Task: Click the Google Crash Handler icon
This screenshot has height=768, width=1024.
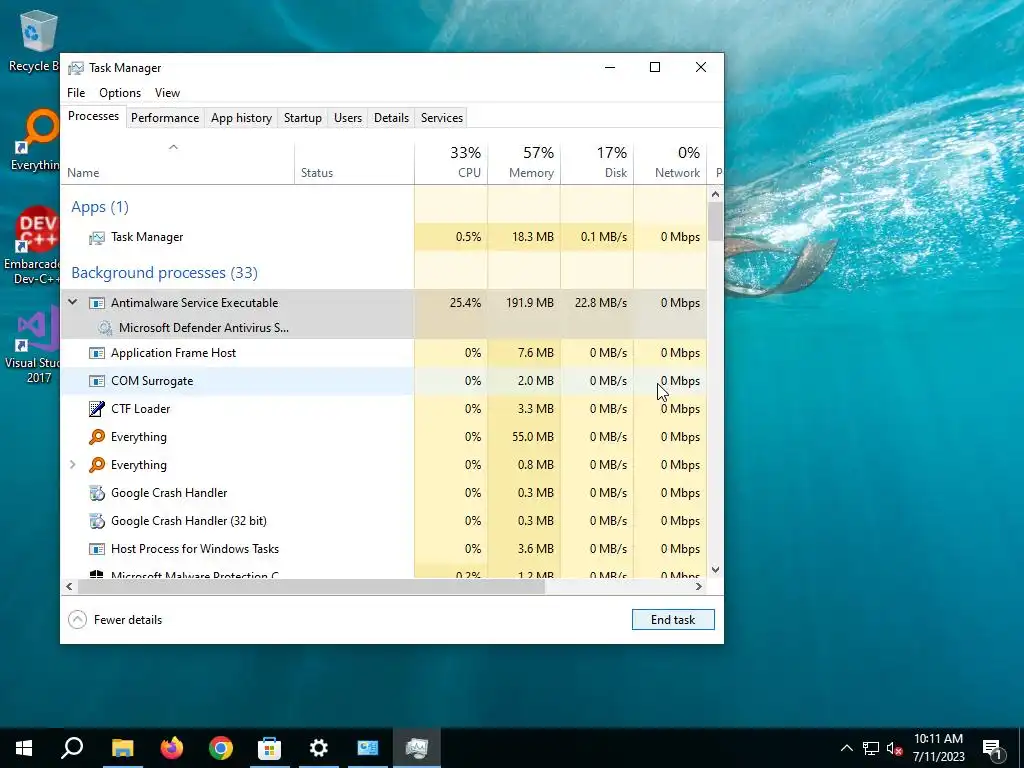Action: point(97,493)
